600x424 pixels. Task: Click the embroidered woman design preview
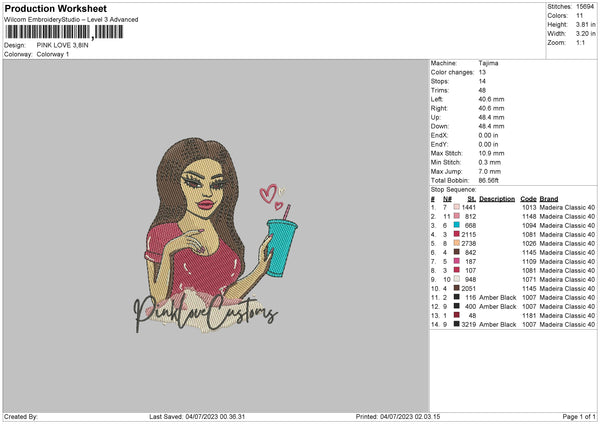click(215, 235)
